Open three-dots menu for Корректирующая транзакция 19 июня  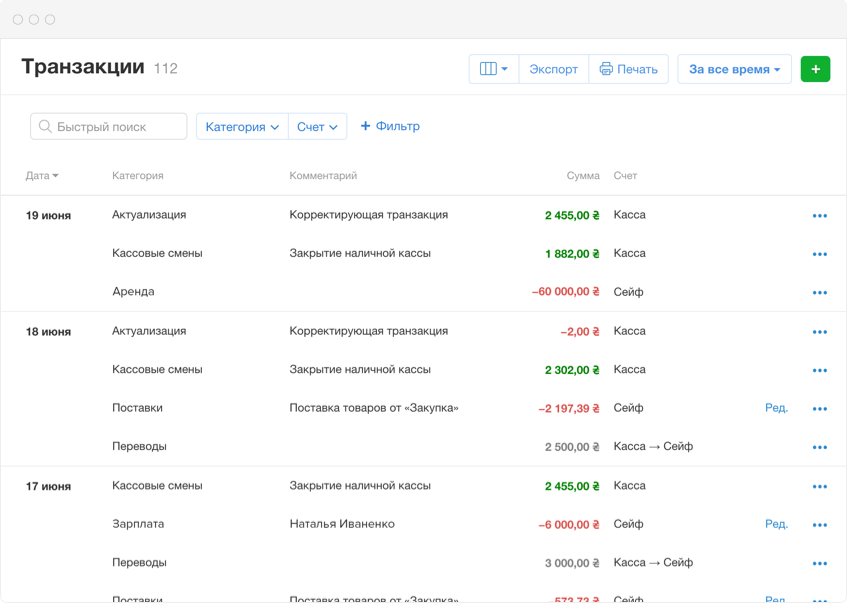(820, 216)
